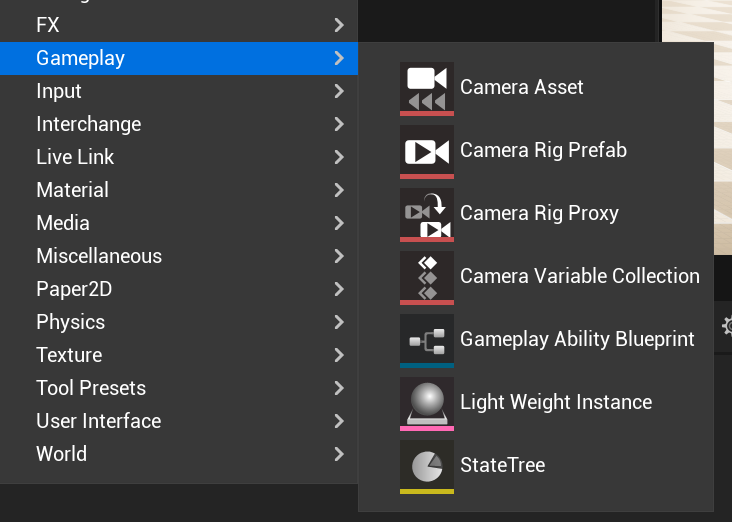Click the Camera Rig Prefab icon

(x=427, y=151)
